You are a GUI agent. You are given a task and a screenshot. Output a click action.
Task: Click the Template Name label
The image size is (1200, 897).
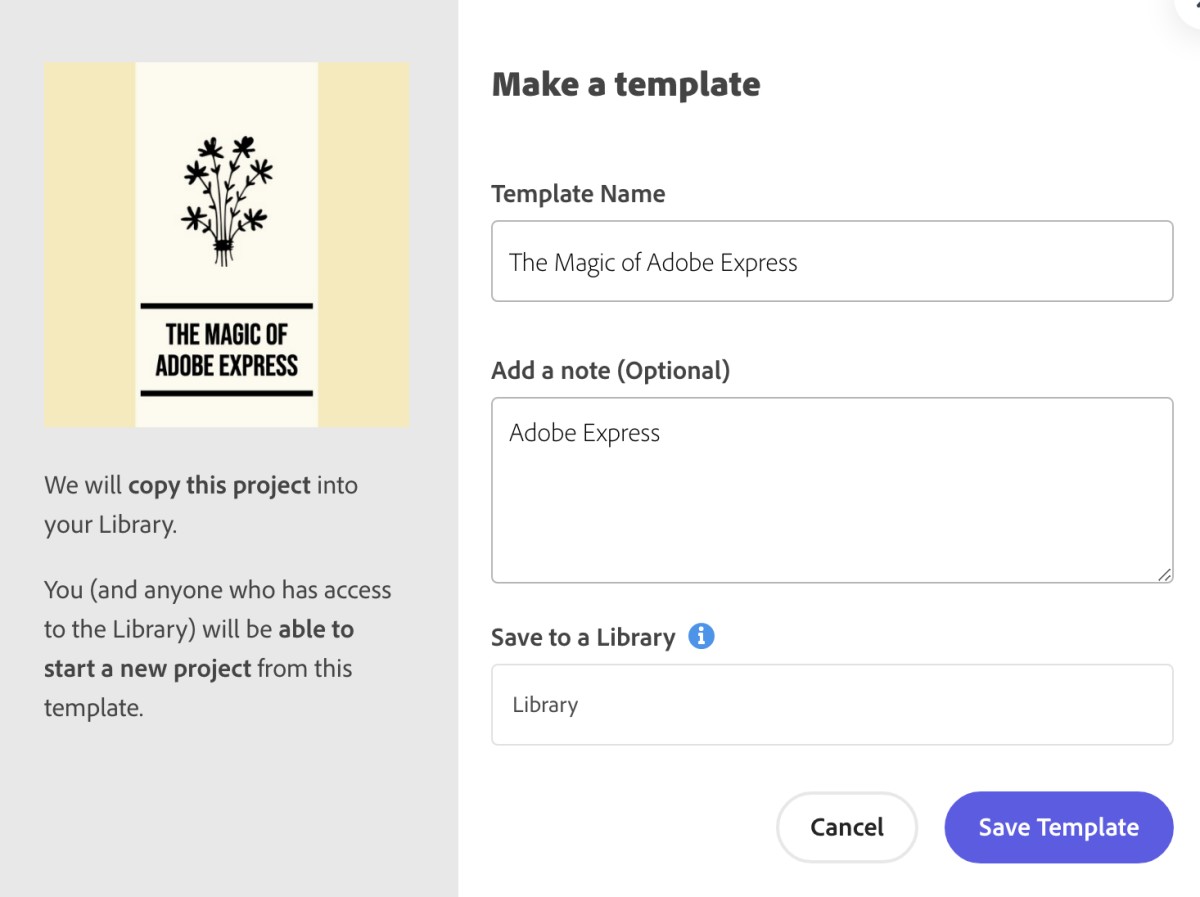[578, 193]
